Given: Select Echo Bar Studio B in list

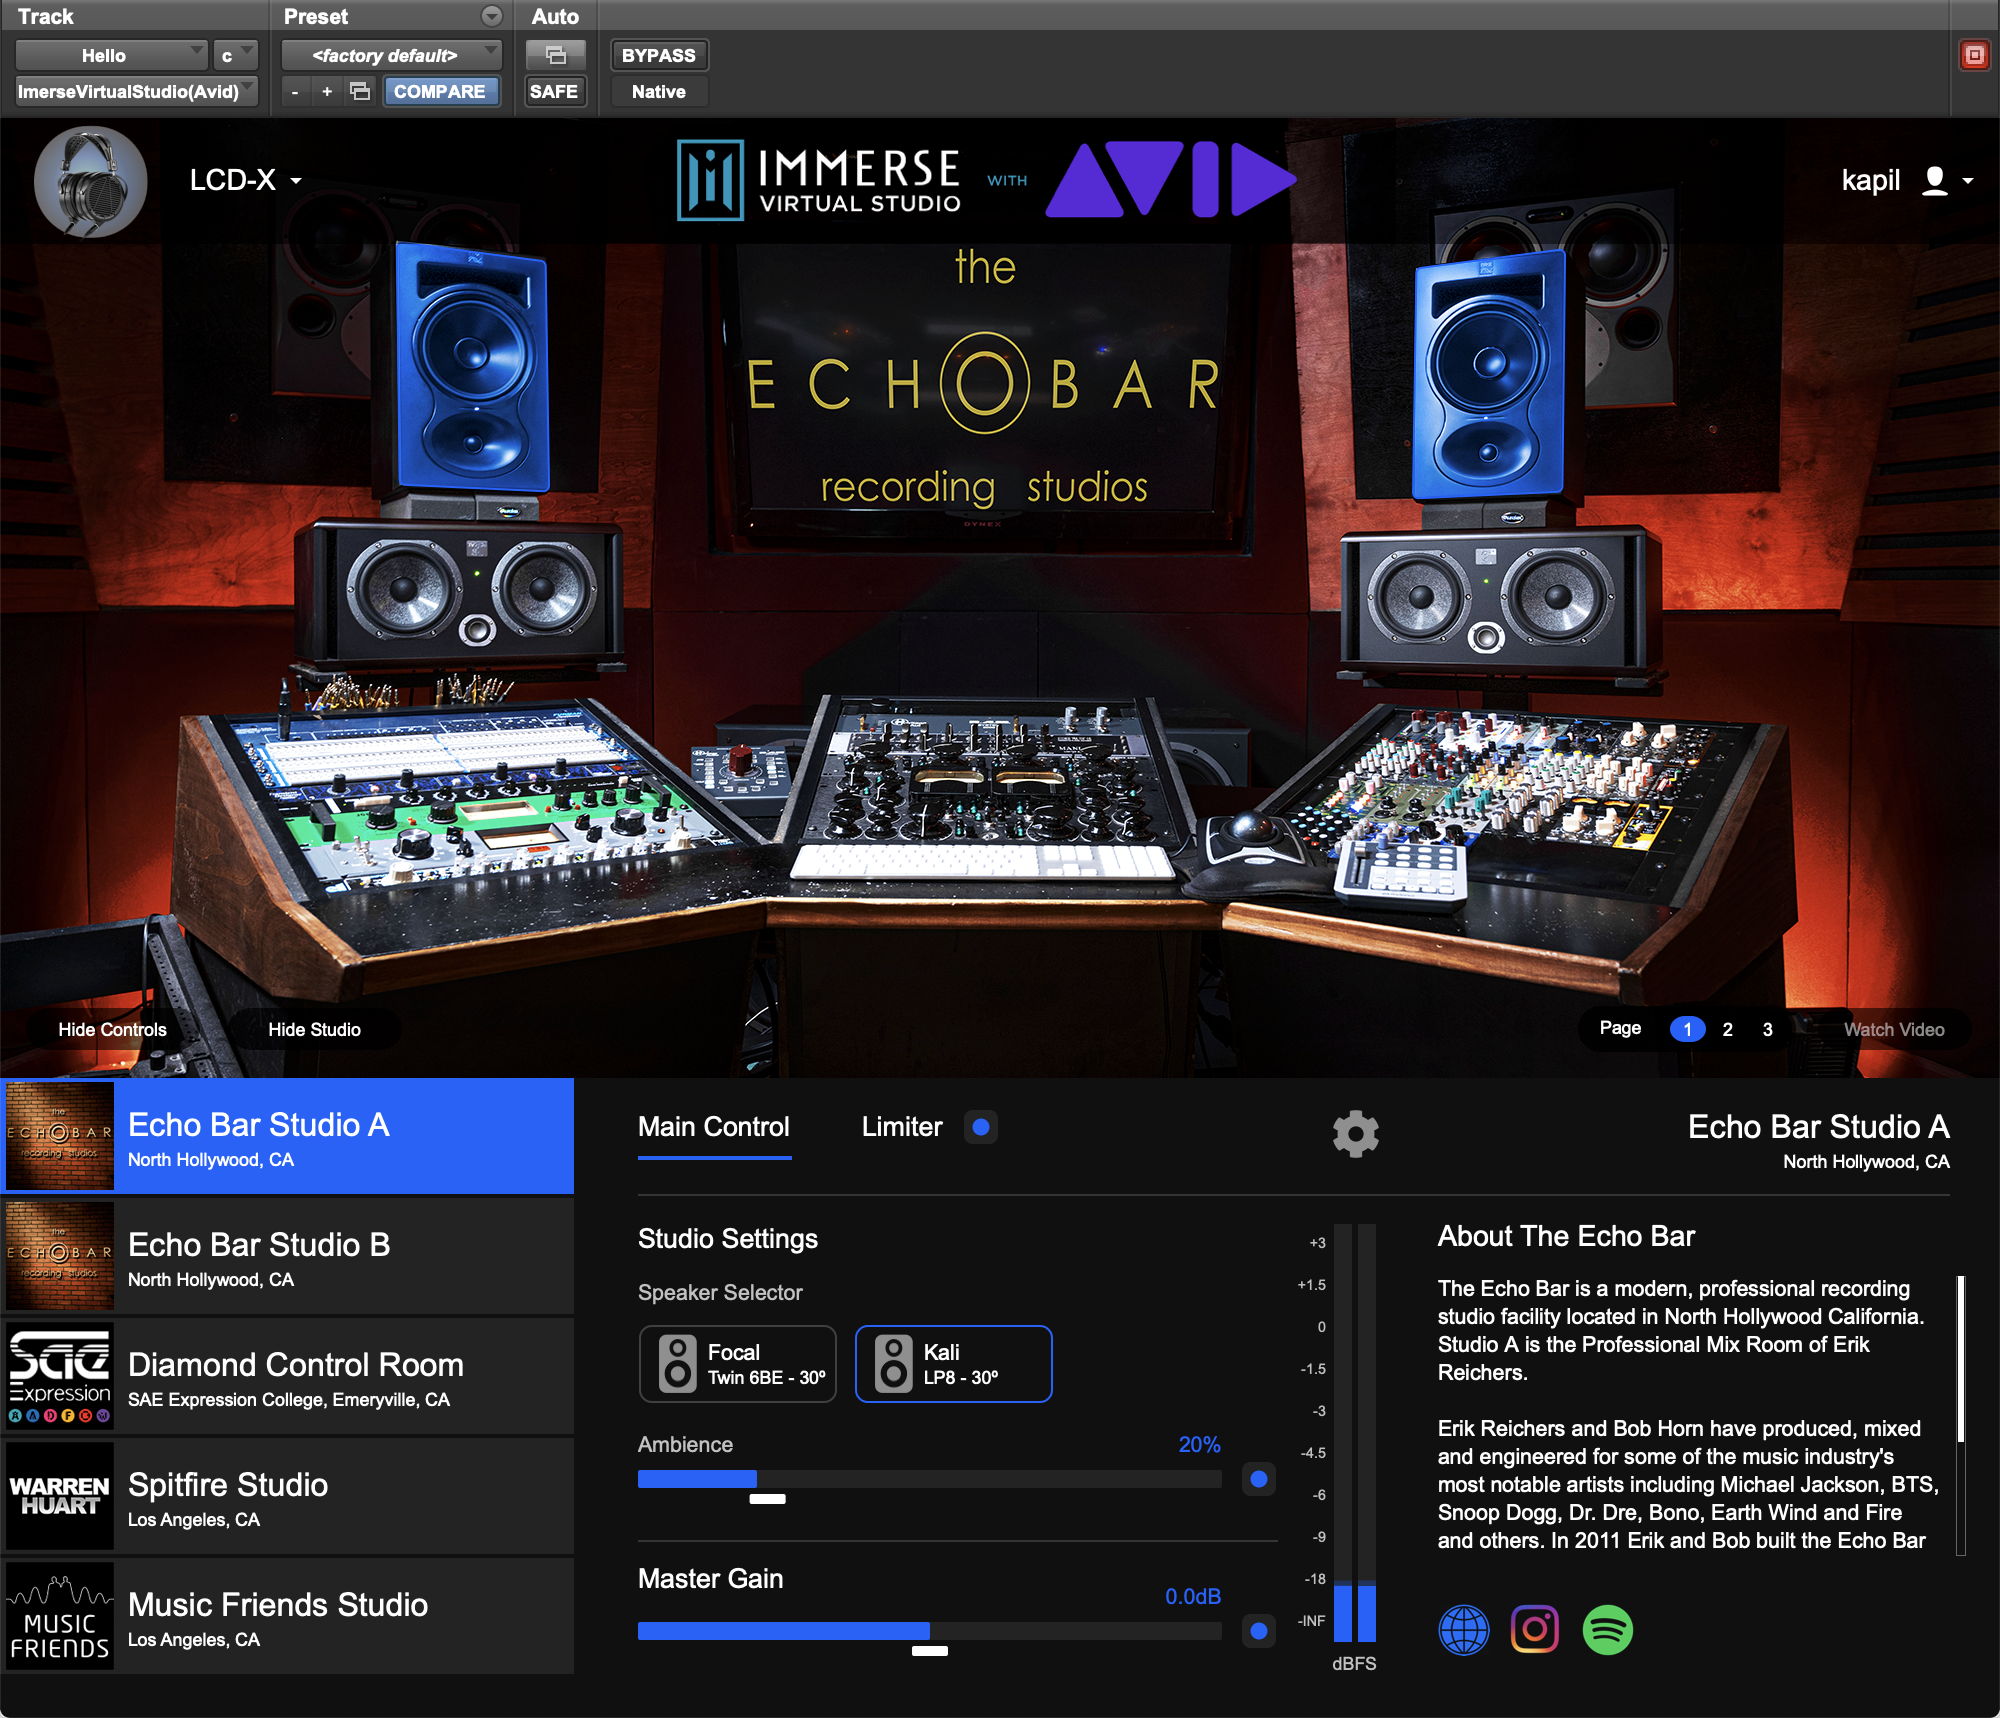Looking at the screenshot, I should coord(287,1256).
